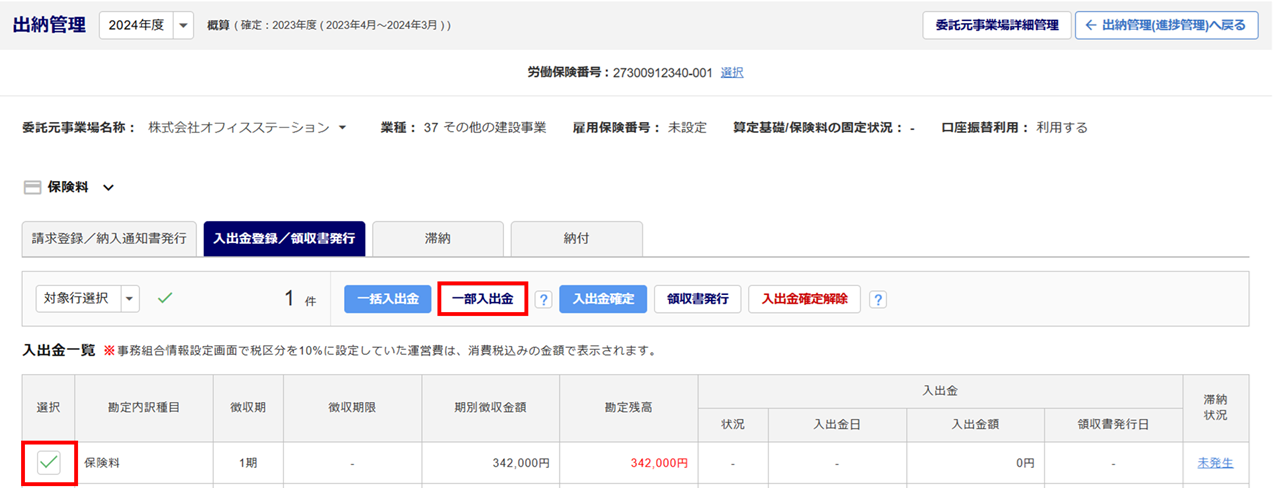
Task: Click the 滞納状況 column header
Action: tap(1215, 408)
